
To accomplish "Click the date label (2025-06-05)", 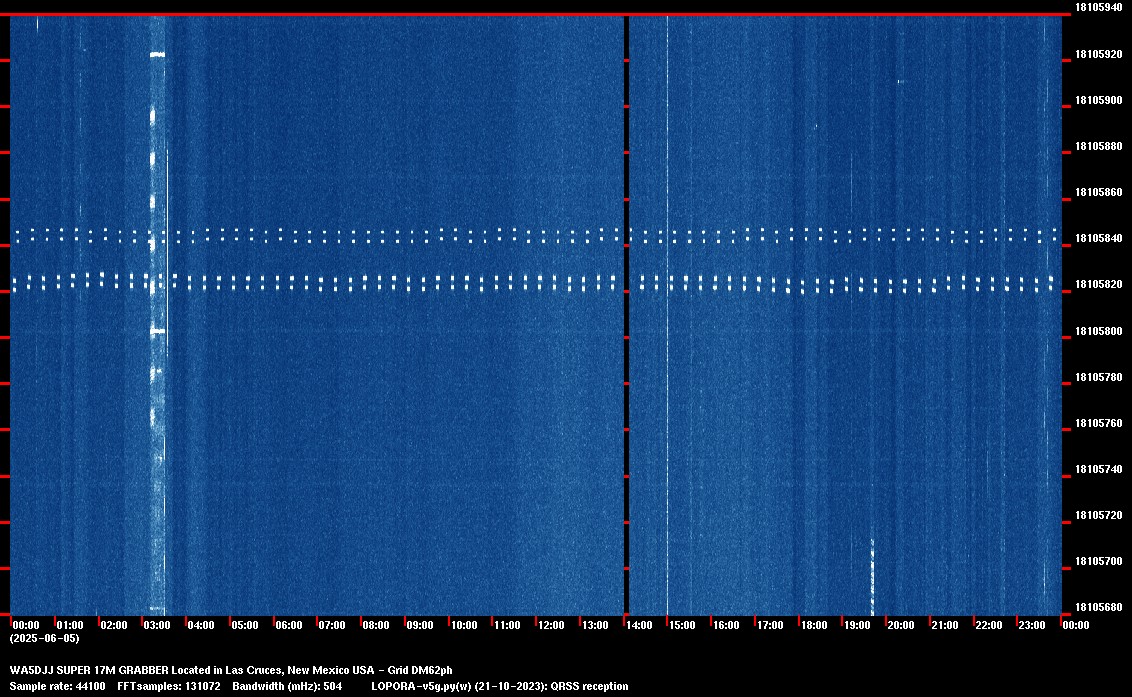I will coord(45,638).
